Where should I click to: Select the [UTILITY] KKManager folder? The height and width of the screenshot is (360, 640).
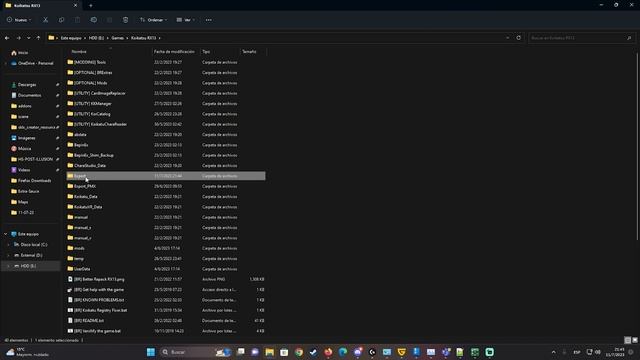[x=166, y=104]
